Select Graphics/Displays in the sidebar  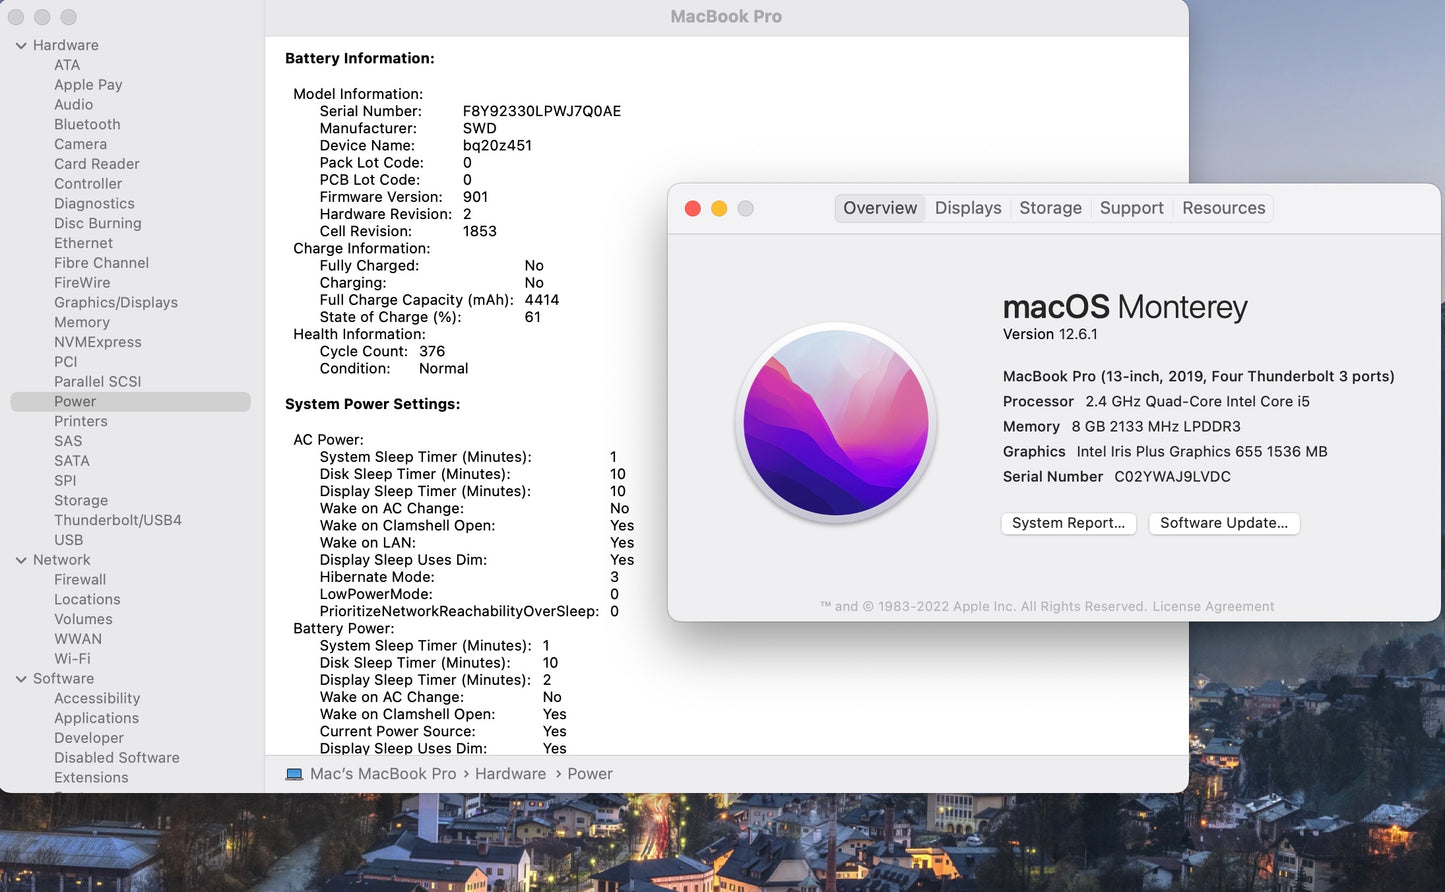click(x=116, y=302)
